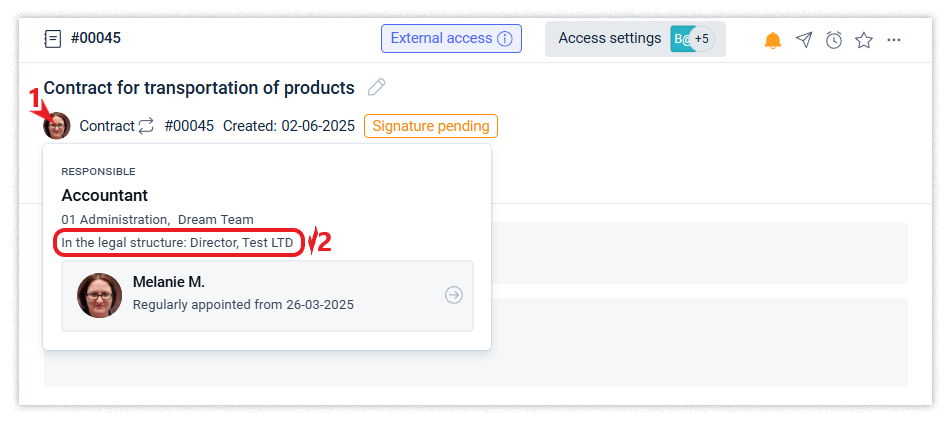
Task: Open Melanie M. profile via arrow icon
Action: click(454, 295)
